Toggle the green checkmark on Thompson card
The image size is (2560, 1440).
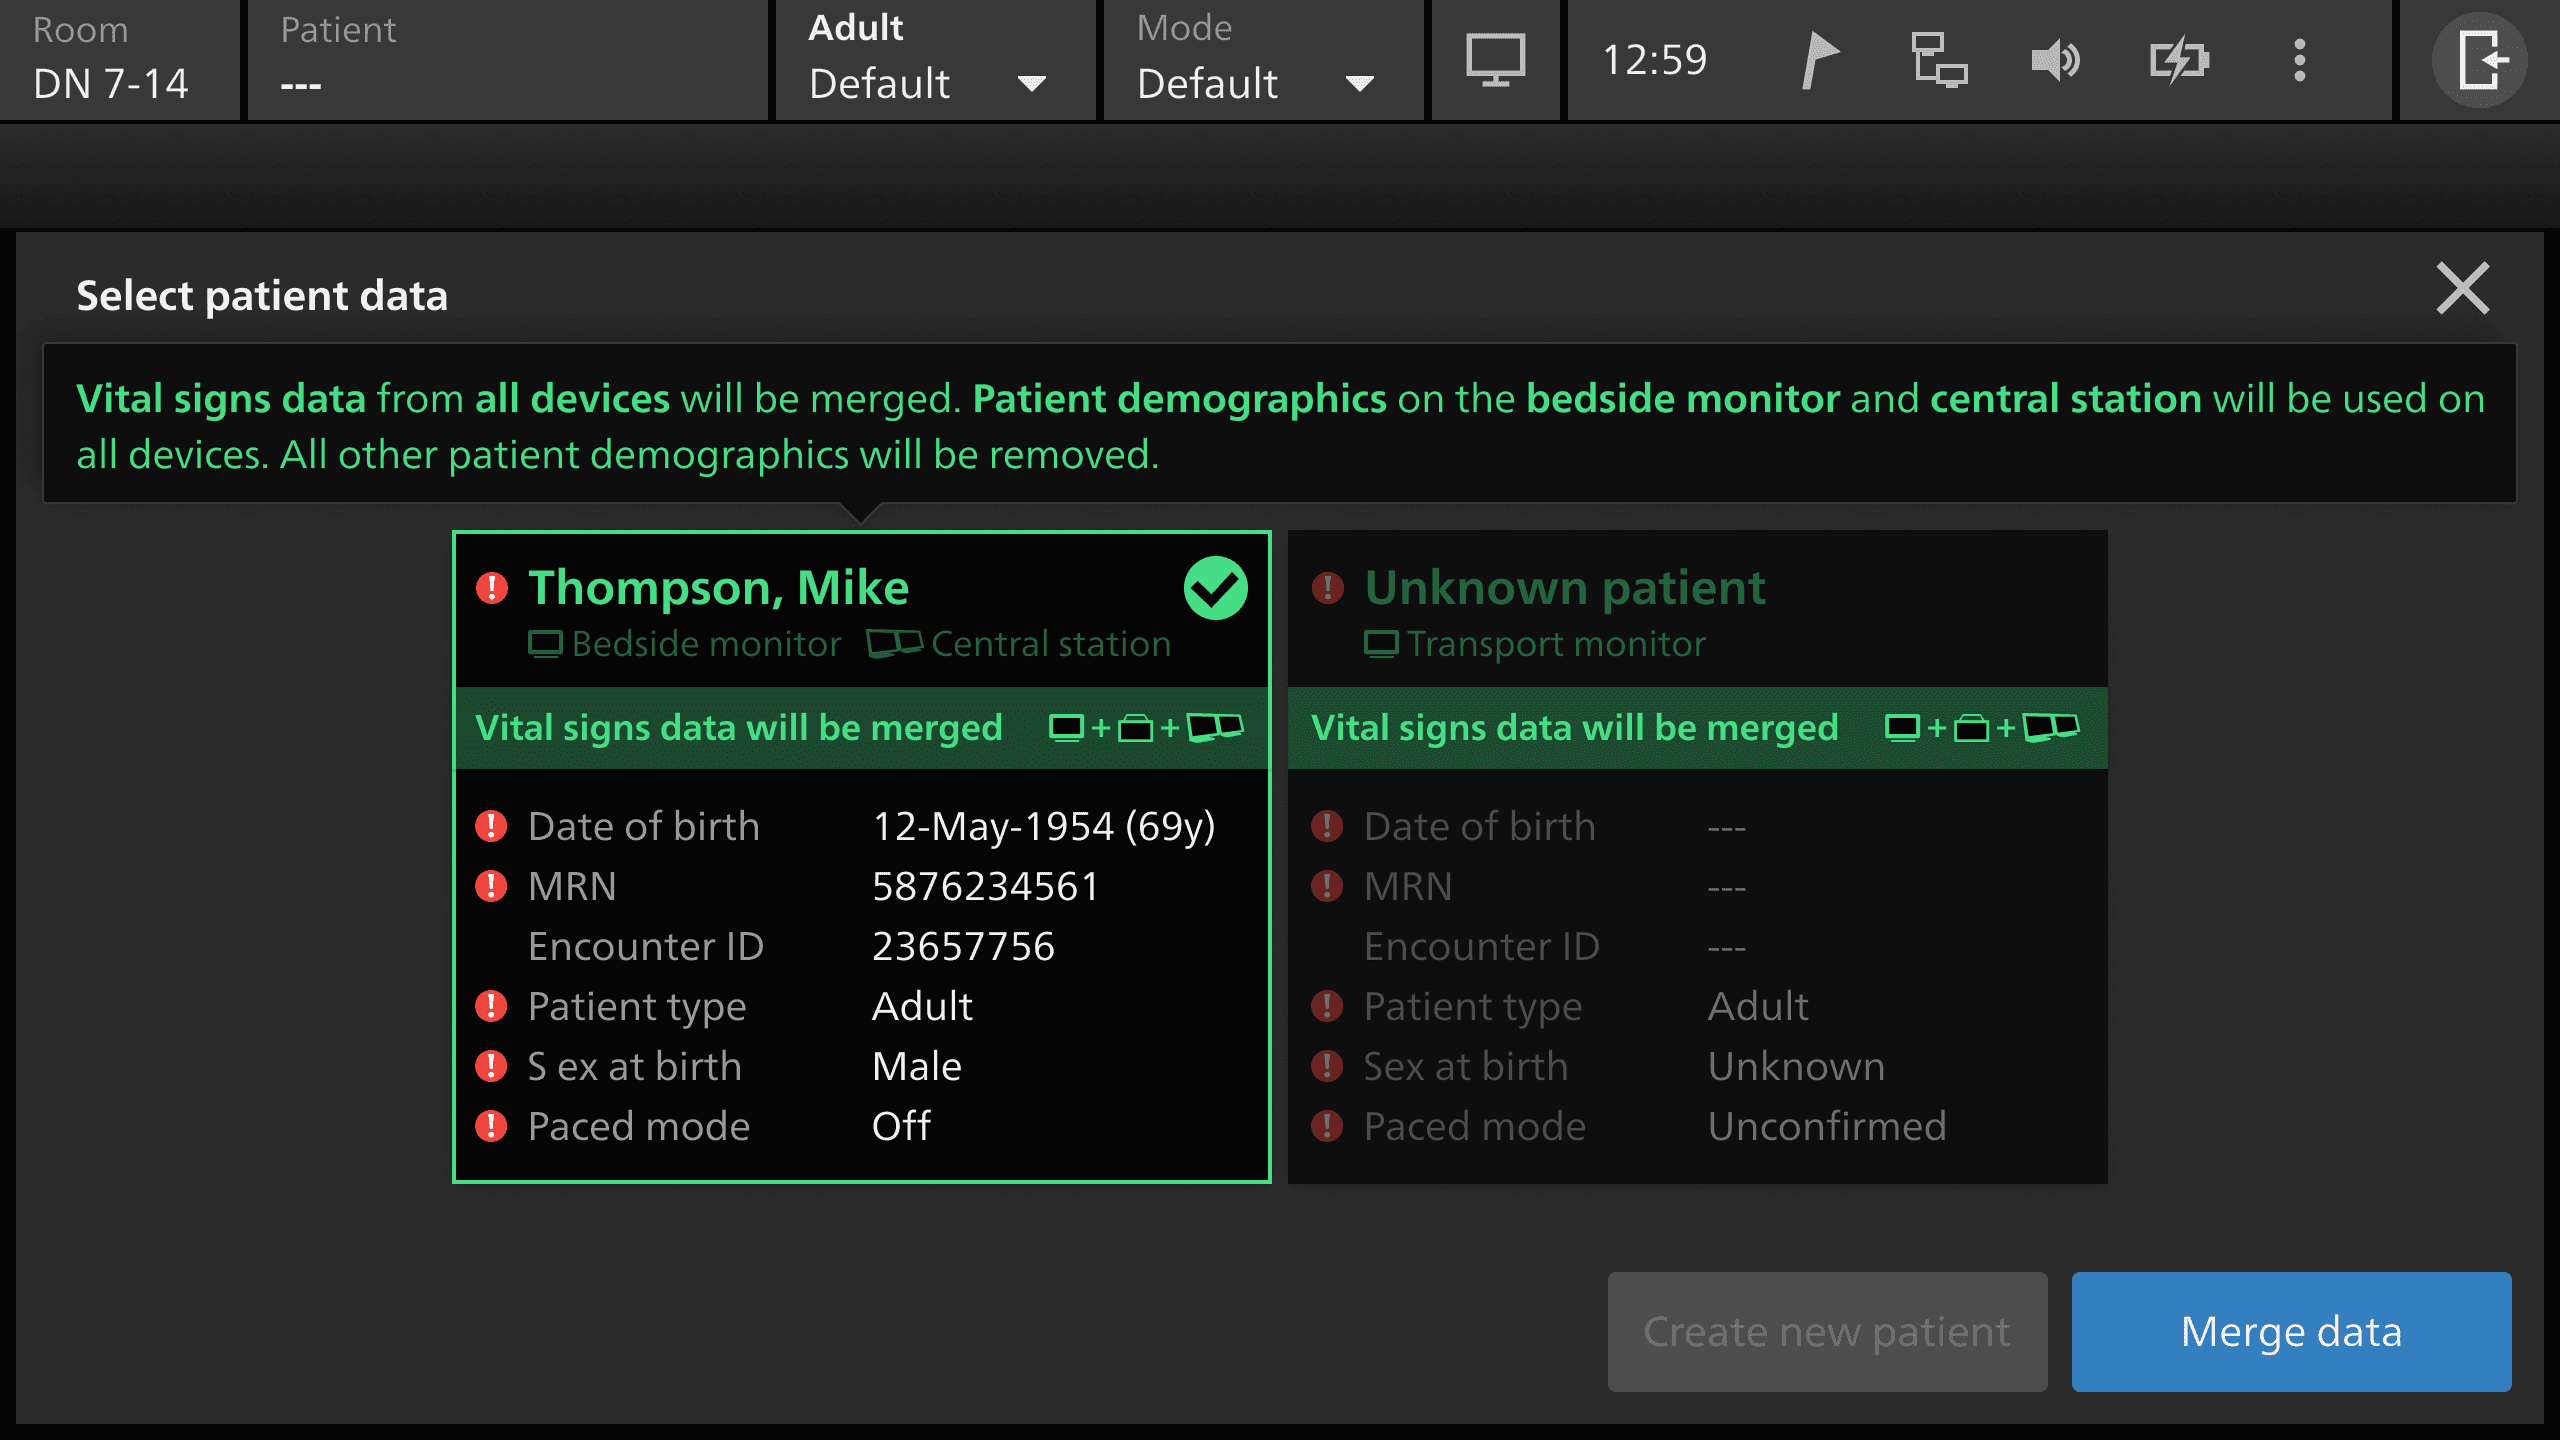coord(1215,588)
